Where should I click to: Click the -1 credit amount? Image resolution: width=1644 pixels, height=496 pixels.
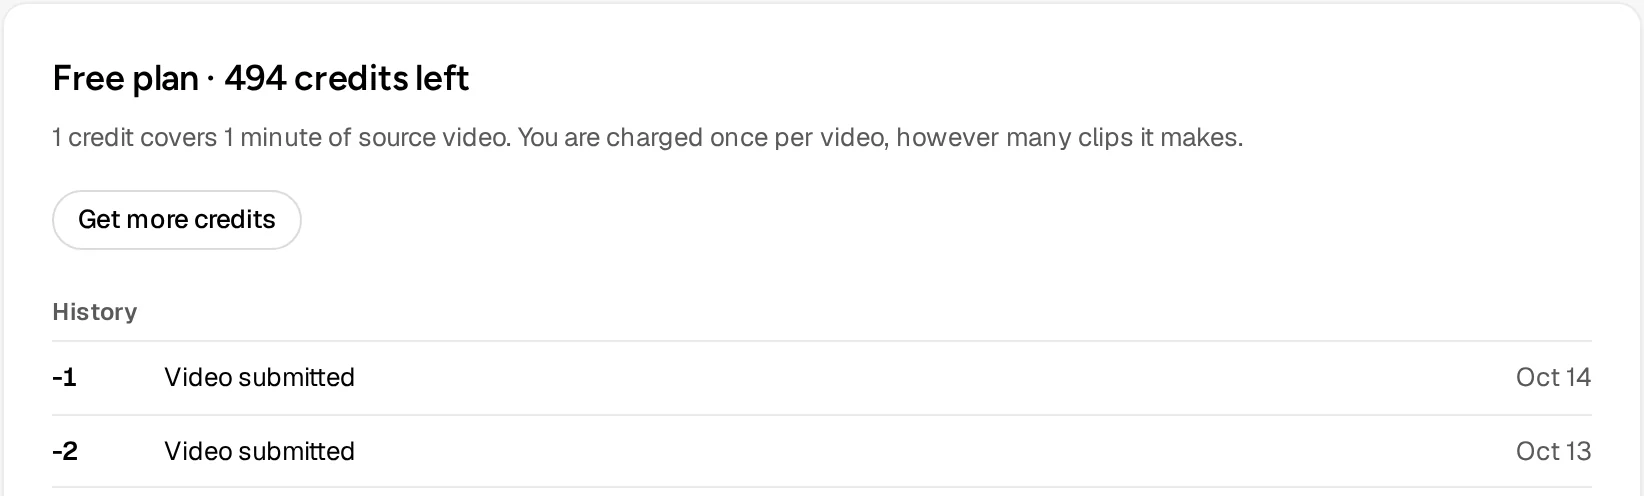point(64,378)
